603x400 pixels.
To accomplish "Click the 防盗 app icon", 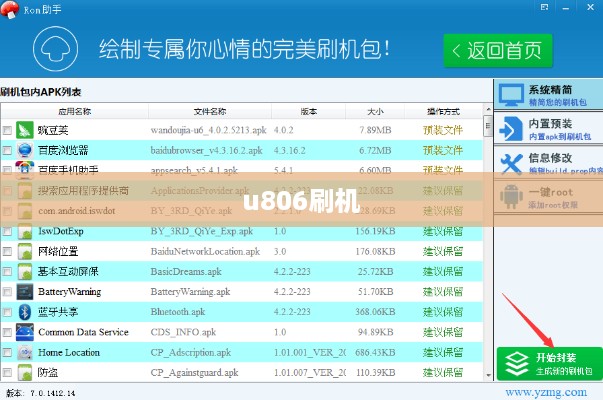I will tap(25, 372).
